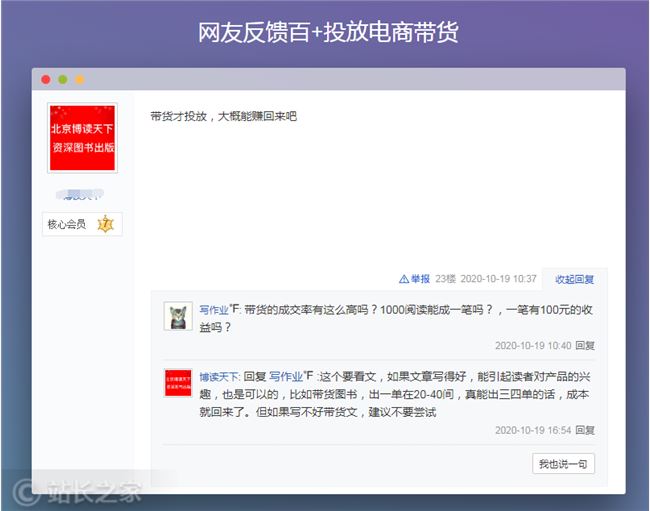Click the post text 带货才投放，大概能赚回来吧
The height and width of the screenshot is (511, 650).
coord(223,116)
